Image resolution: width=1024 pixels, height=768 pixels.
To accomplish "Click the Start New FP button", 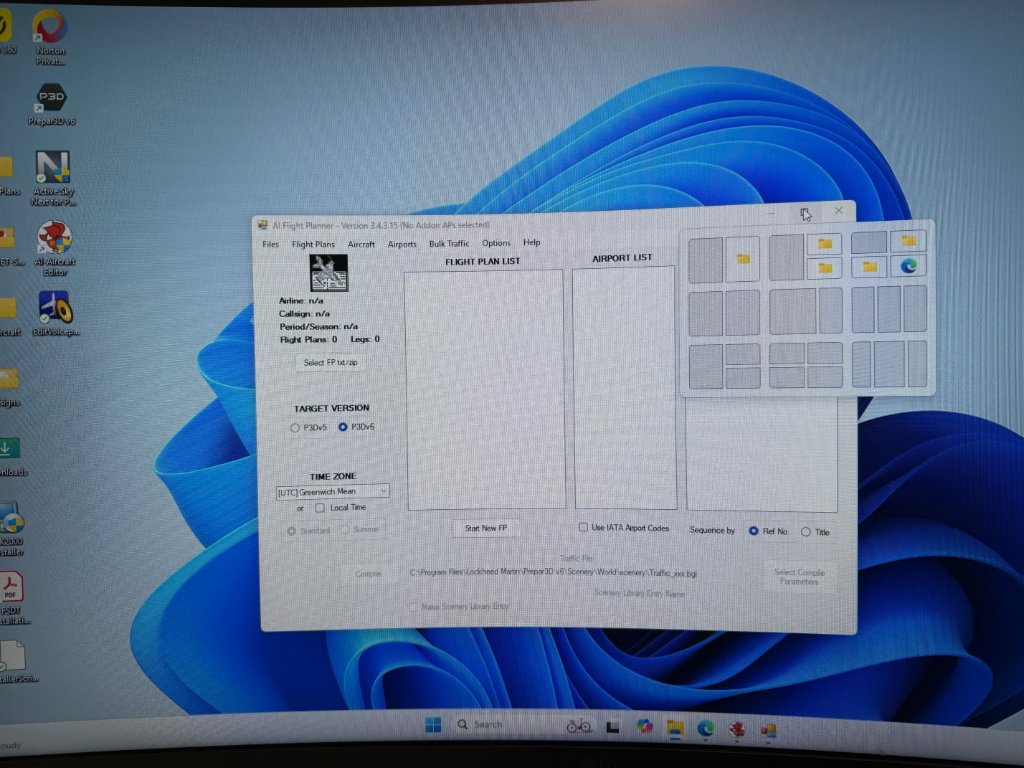I will [x=486, y=528].
